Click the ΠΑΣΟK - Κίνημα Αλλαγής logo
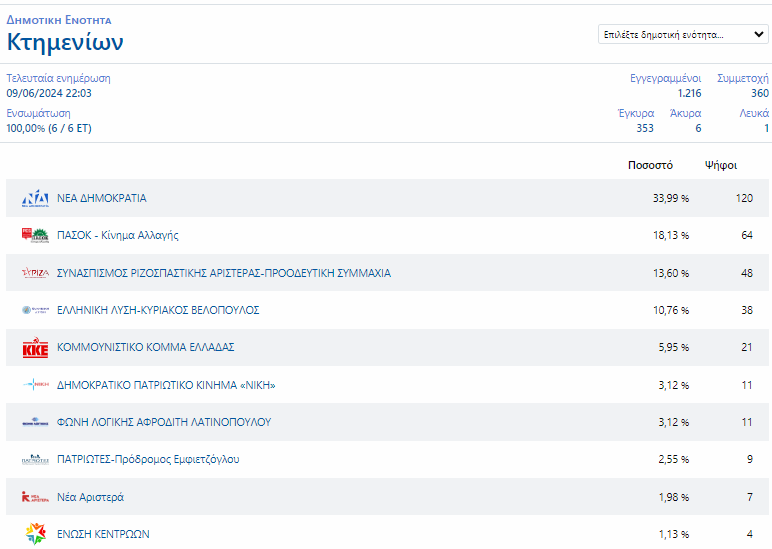The image size is (772, 549). click(35, 235)
